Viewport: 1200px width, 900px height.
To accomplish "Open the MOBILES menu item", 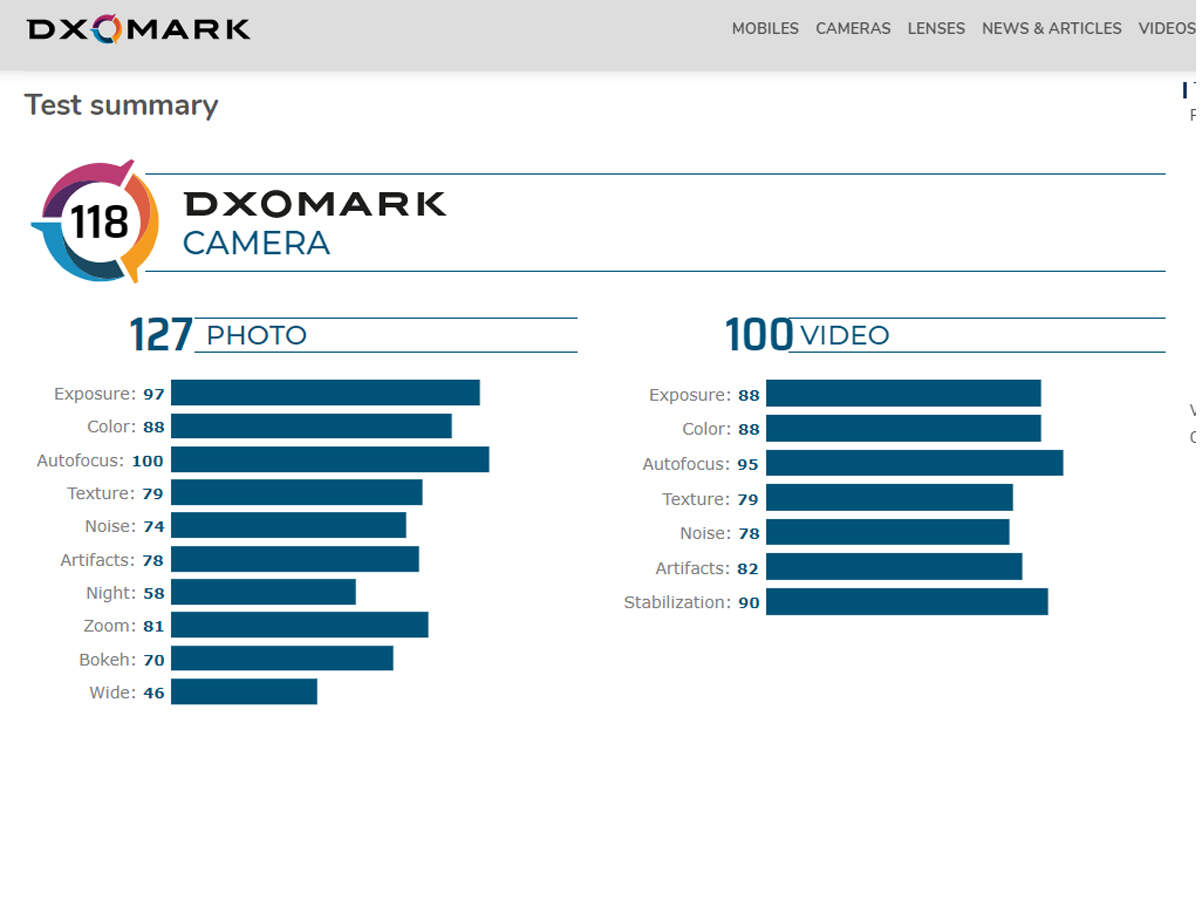I will click(765, 29).
